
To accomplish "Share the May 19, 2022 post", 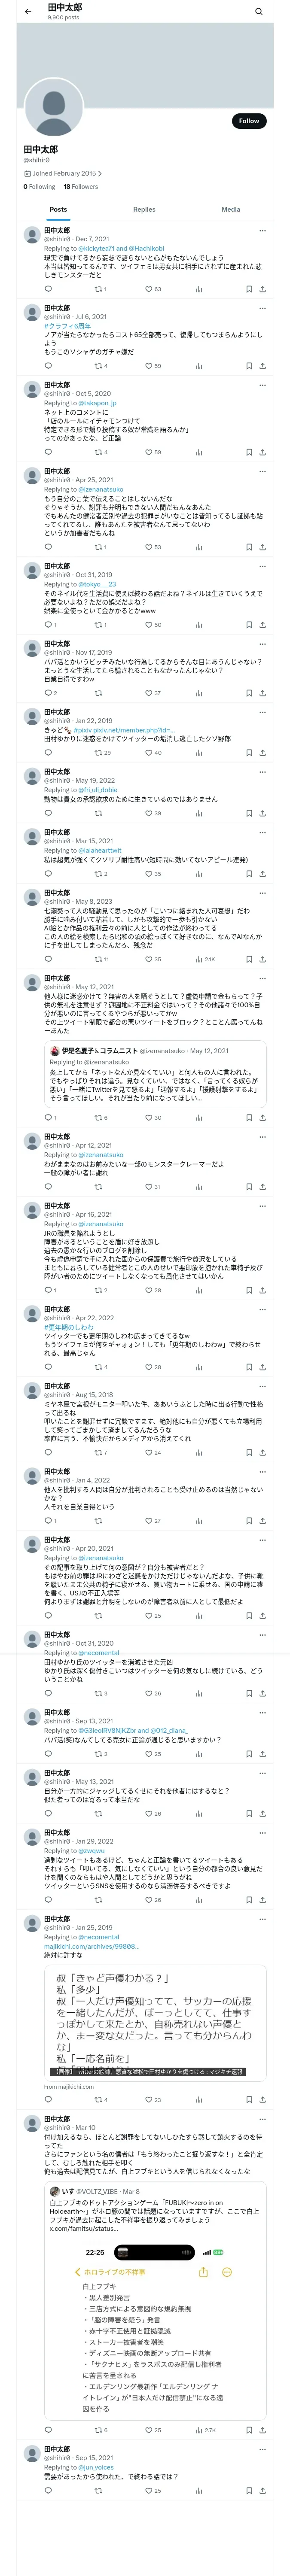I will (x=263, y=813).
